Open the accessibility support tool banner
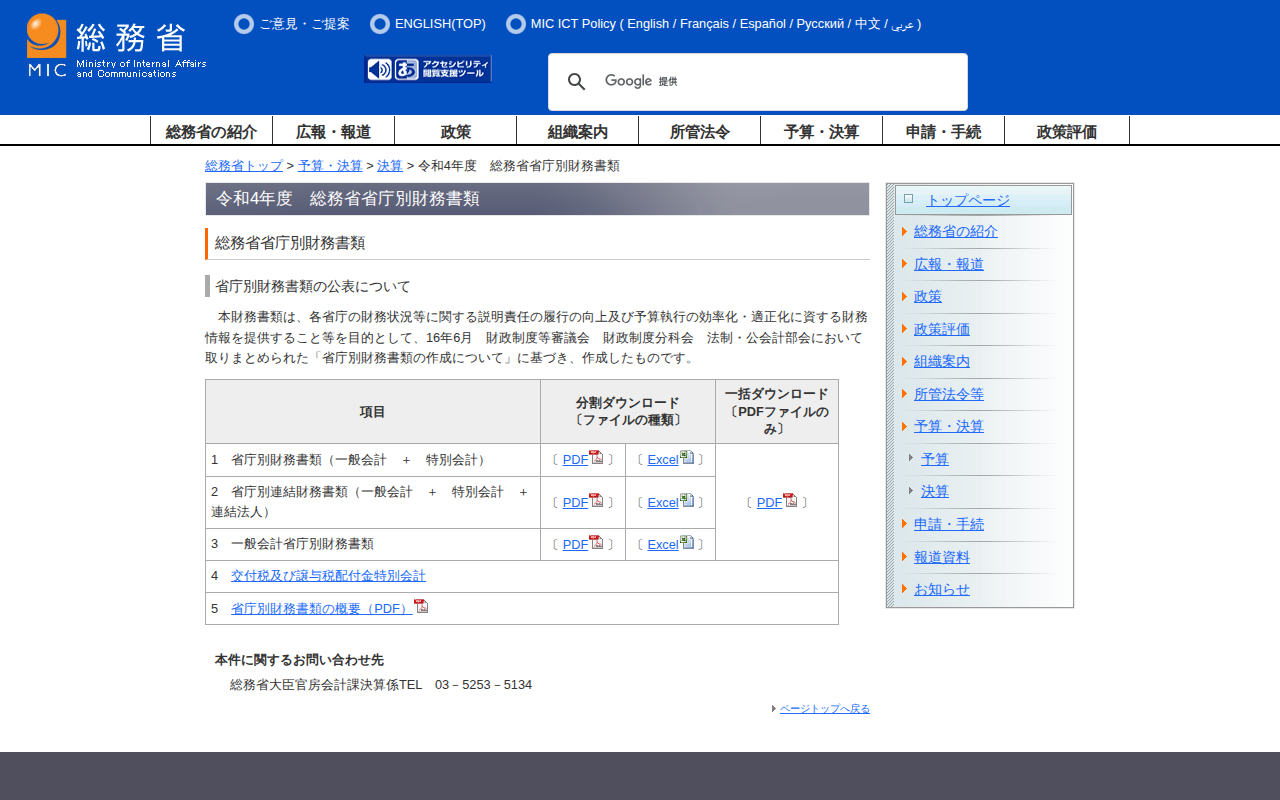The width and height of the screenshot is (1280, 800). coord(428,69)
